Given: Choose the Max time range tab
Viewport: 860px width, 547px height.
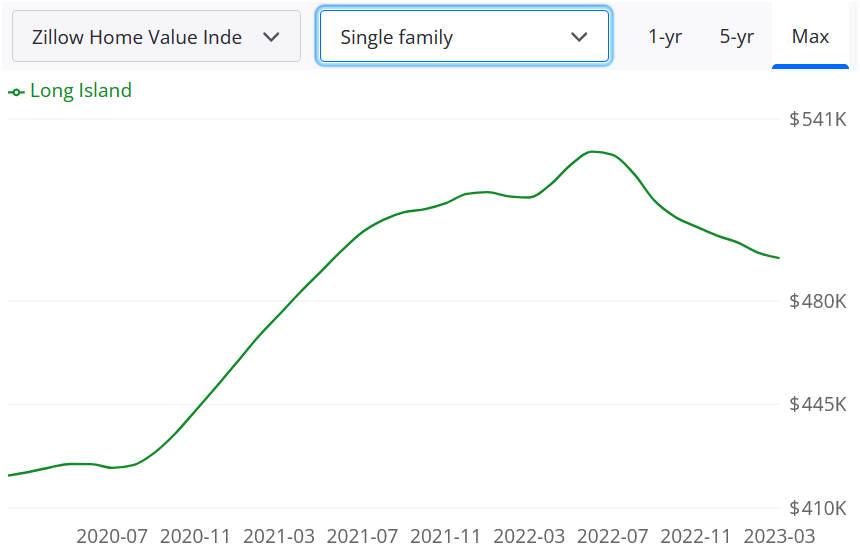Looking at the screenshot, I should point(810,37).
